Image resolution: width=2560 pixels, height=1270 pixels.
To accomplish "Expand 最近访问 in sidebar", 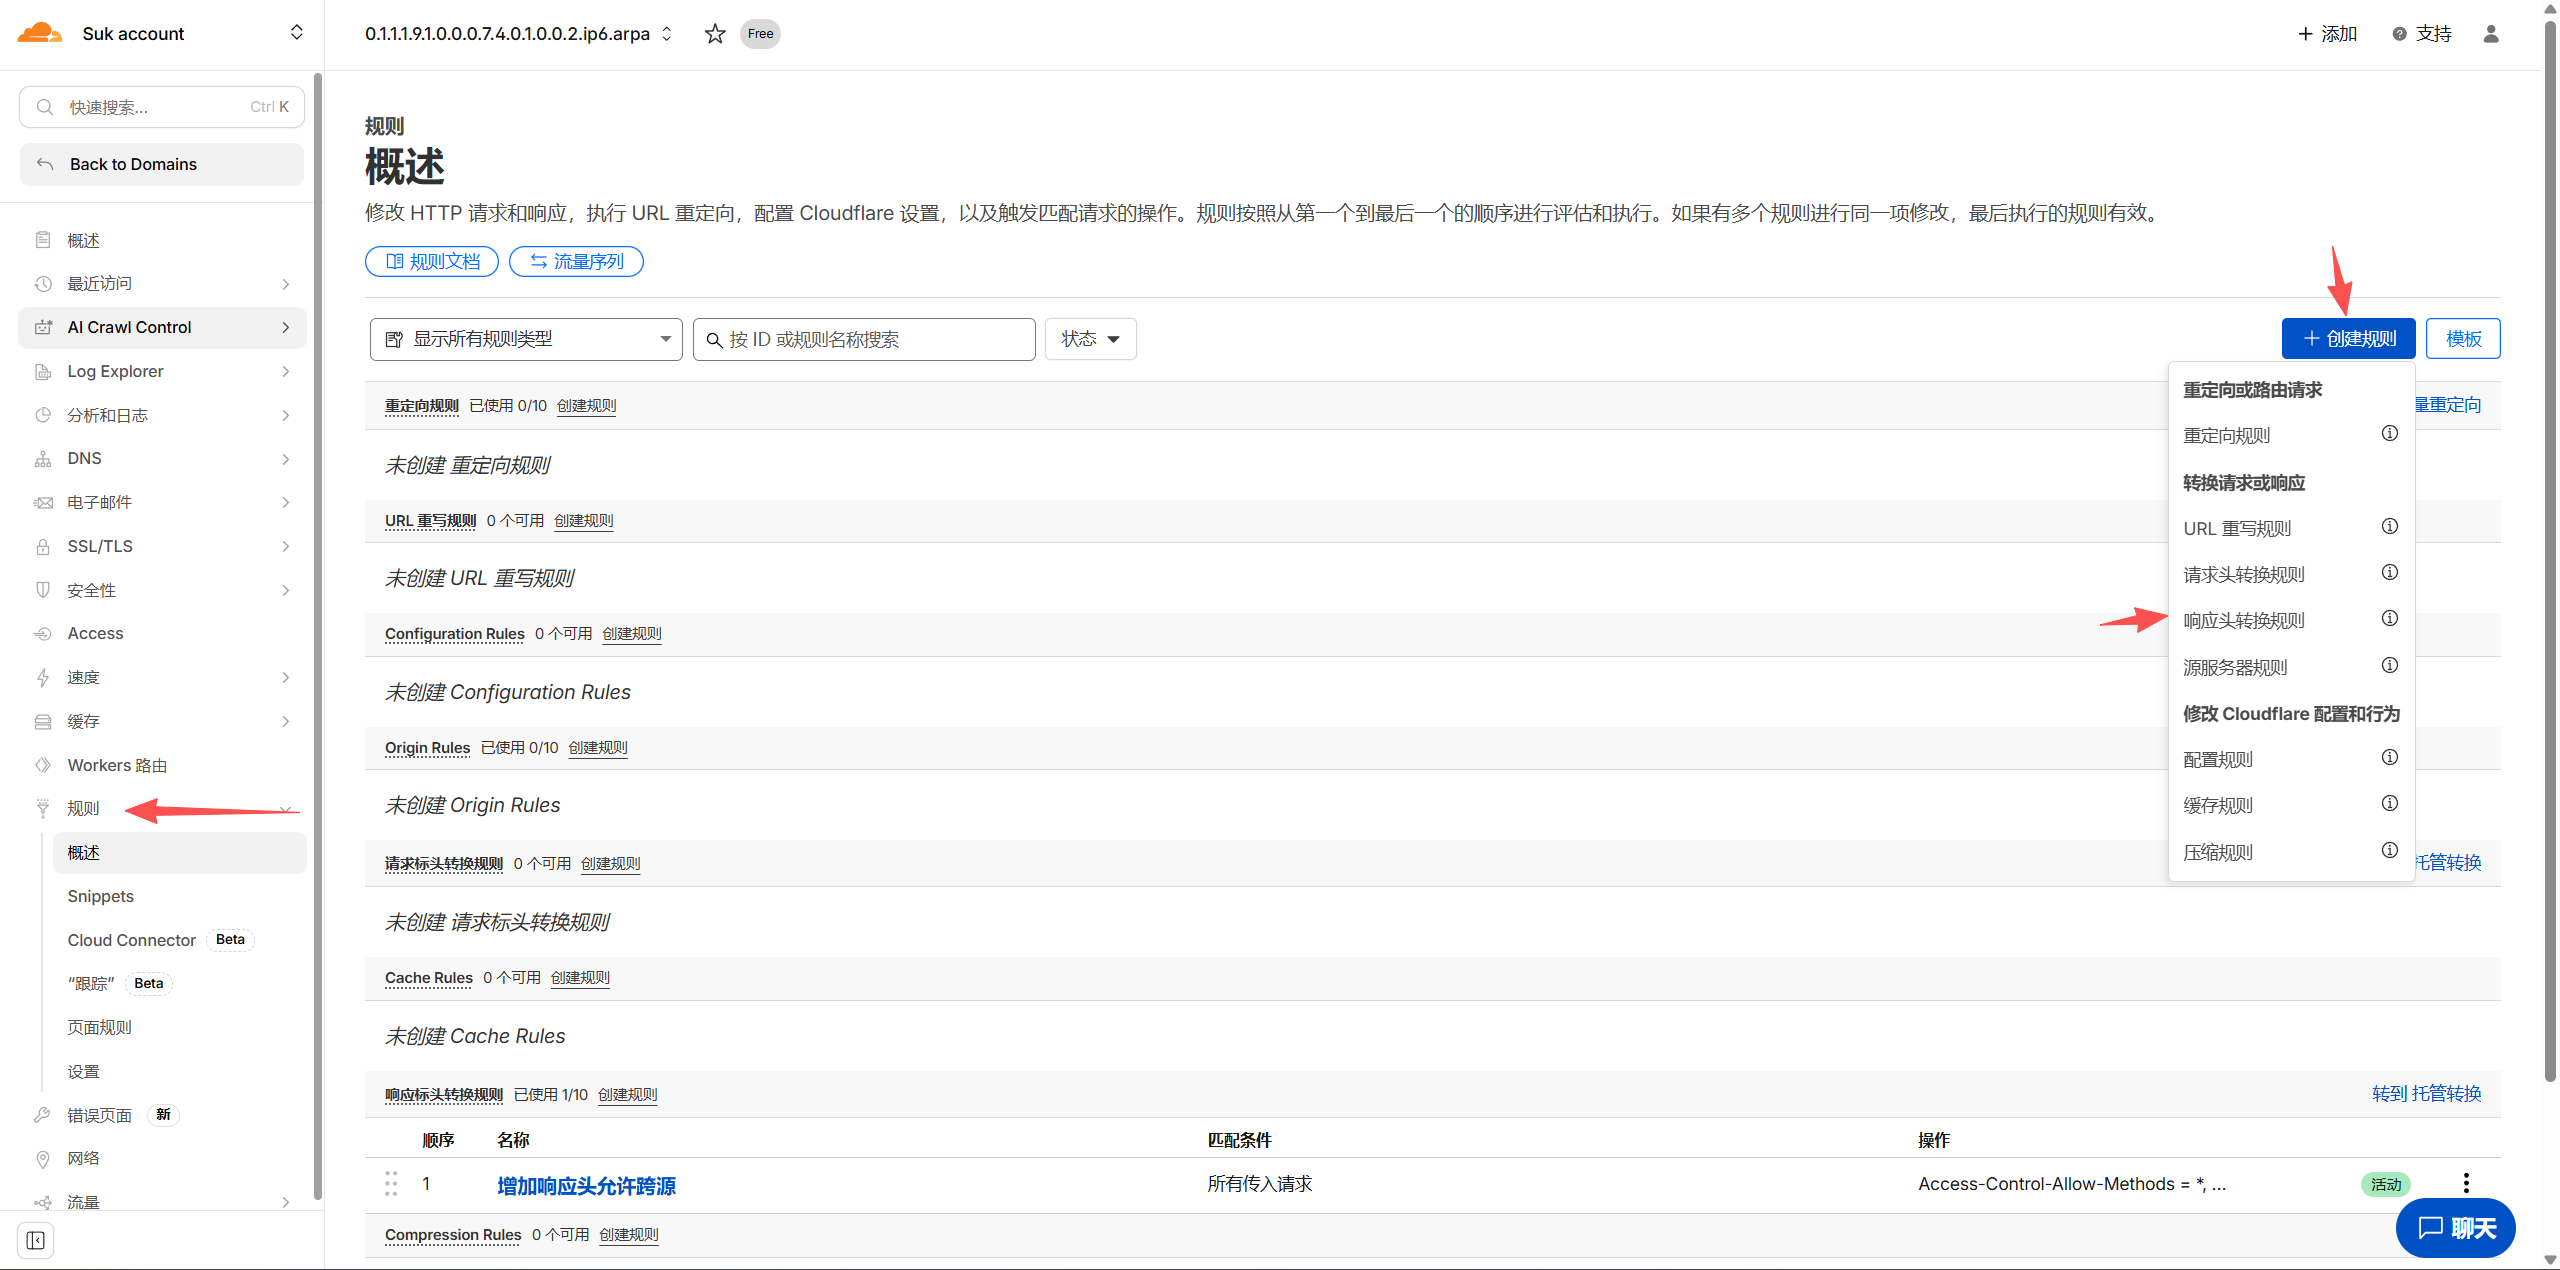I will tap(286, 285).
